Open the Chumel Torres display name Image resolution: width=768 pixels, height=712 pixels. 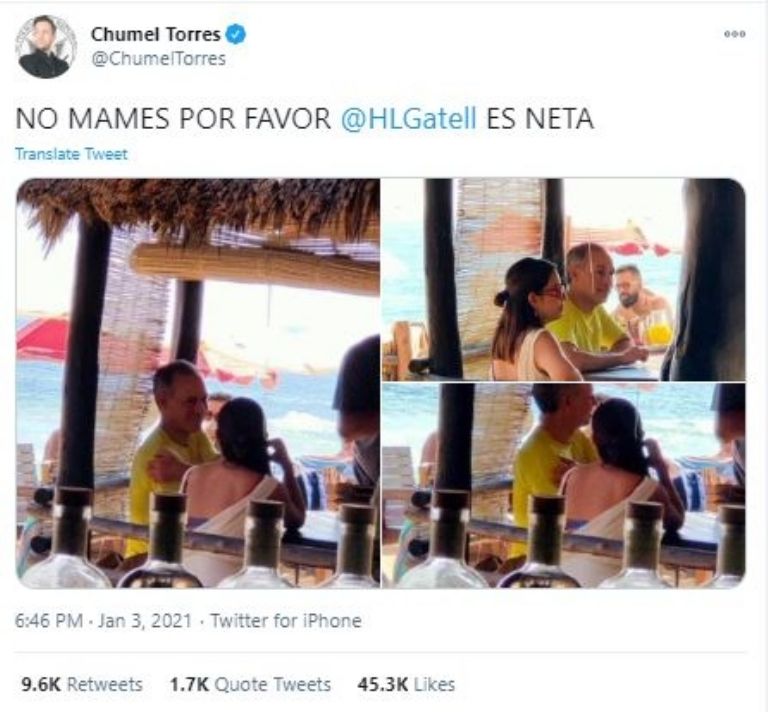(x=156, y=34)
